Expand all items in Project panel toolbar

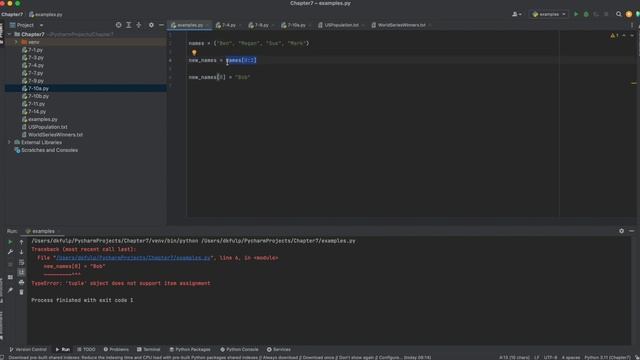pos(129,25)
